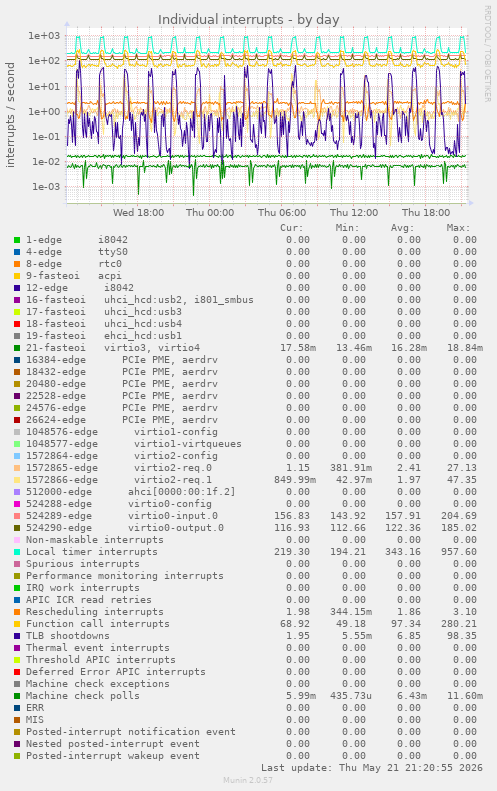Click the yellow Function call interrupts swatch
This screenshot has width=497, height=791.
pos(17,625)
